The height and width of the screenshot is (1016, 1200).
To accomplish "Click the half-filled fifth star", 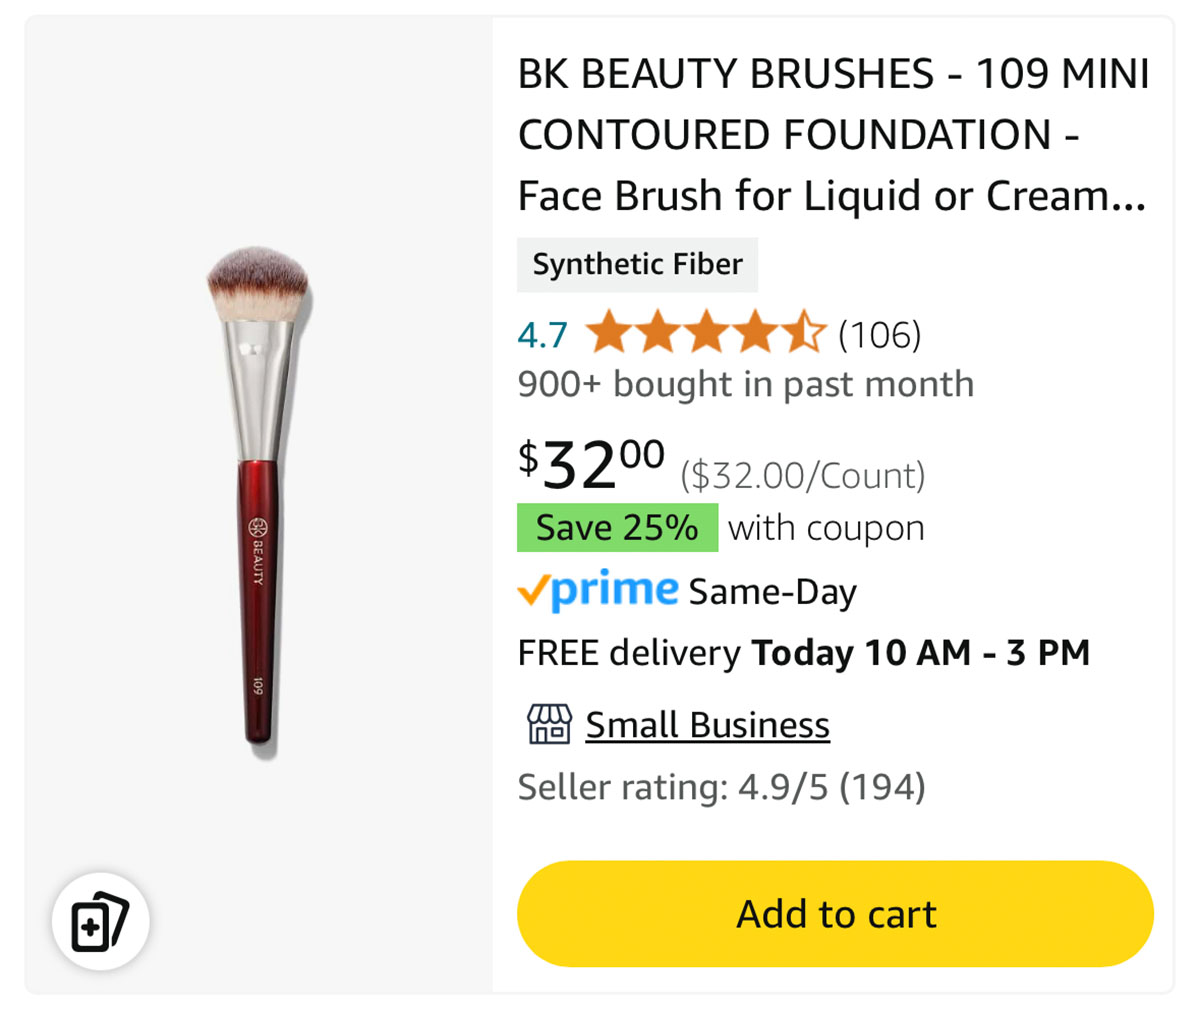I will (x=804, y=333).
